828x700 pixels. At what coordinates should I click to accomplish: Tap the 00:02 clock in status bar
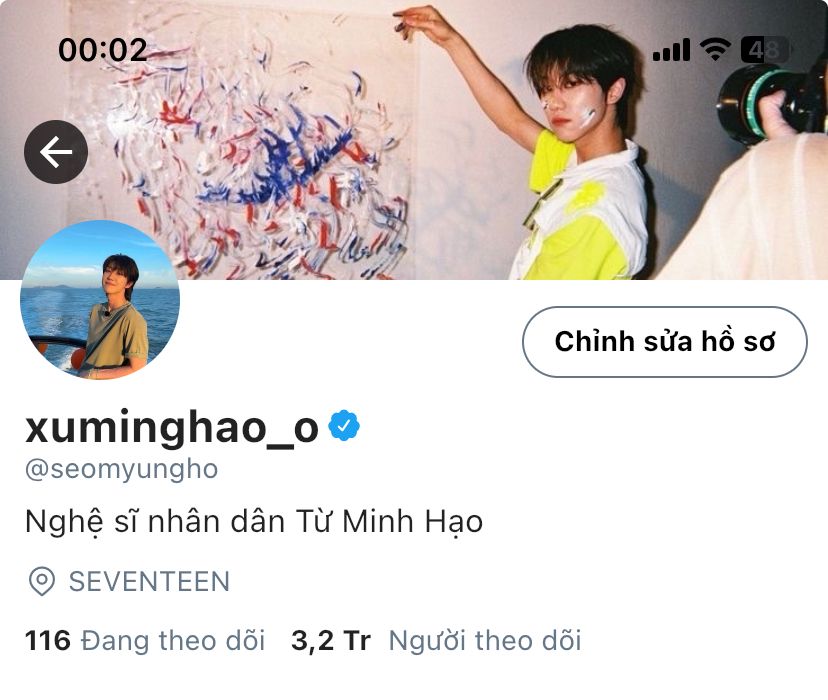click(x=102, y=50)
